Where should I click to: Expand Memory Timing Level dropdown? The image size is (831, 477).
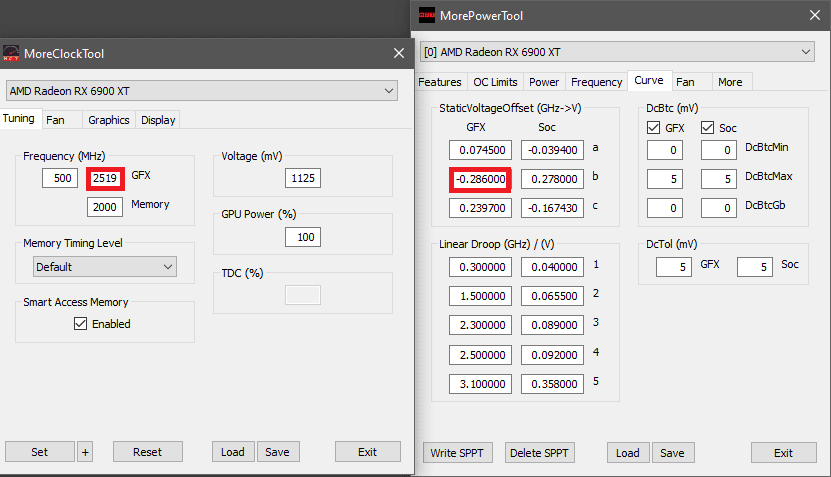point(105,267)
